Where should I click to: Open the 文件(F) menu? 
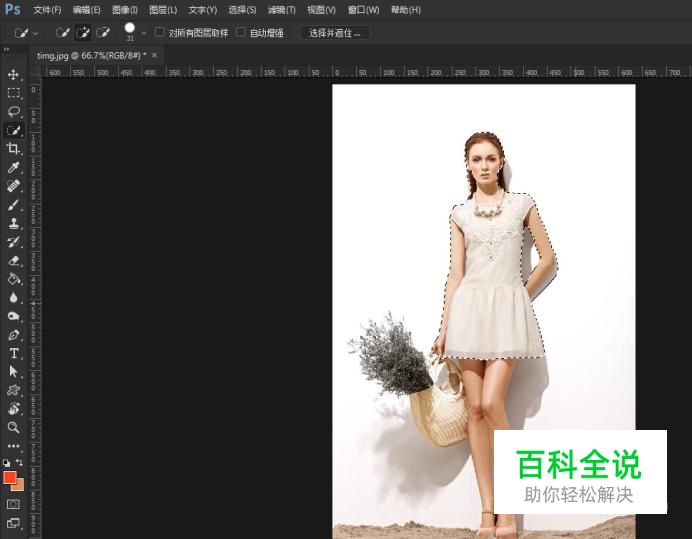pos(47,10)
